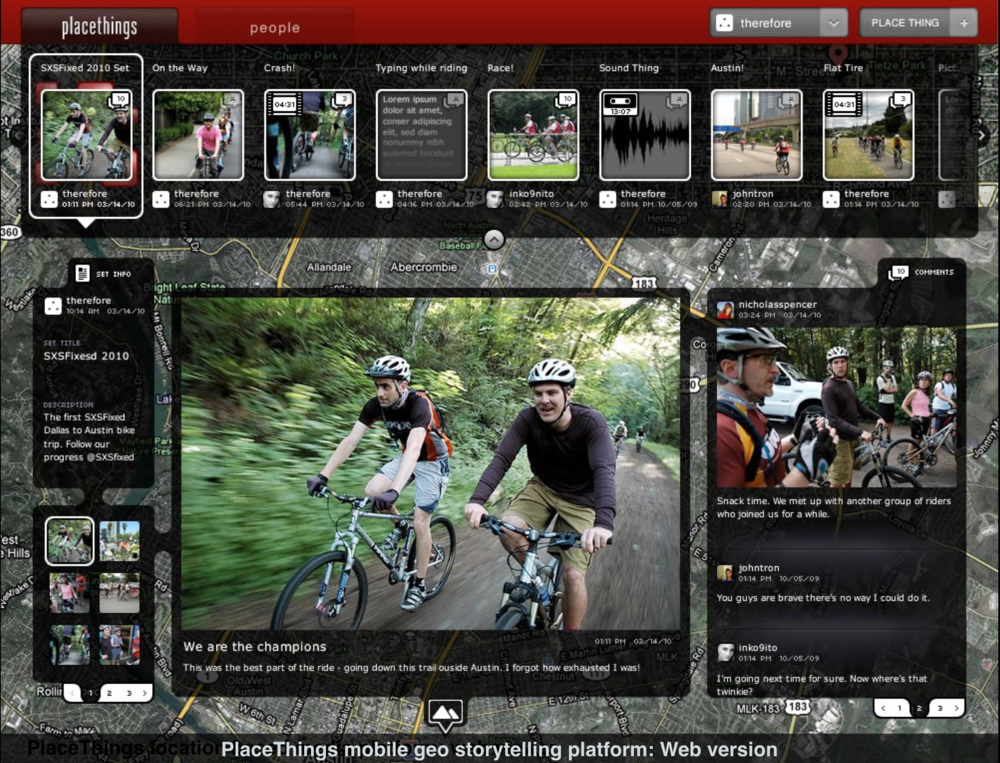The height and width of the screenshot is (763, 1000).
Task: Click the COMMENTS count bubble icon
Action: [x=899, y=272]
